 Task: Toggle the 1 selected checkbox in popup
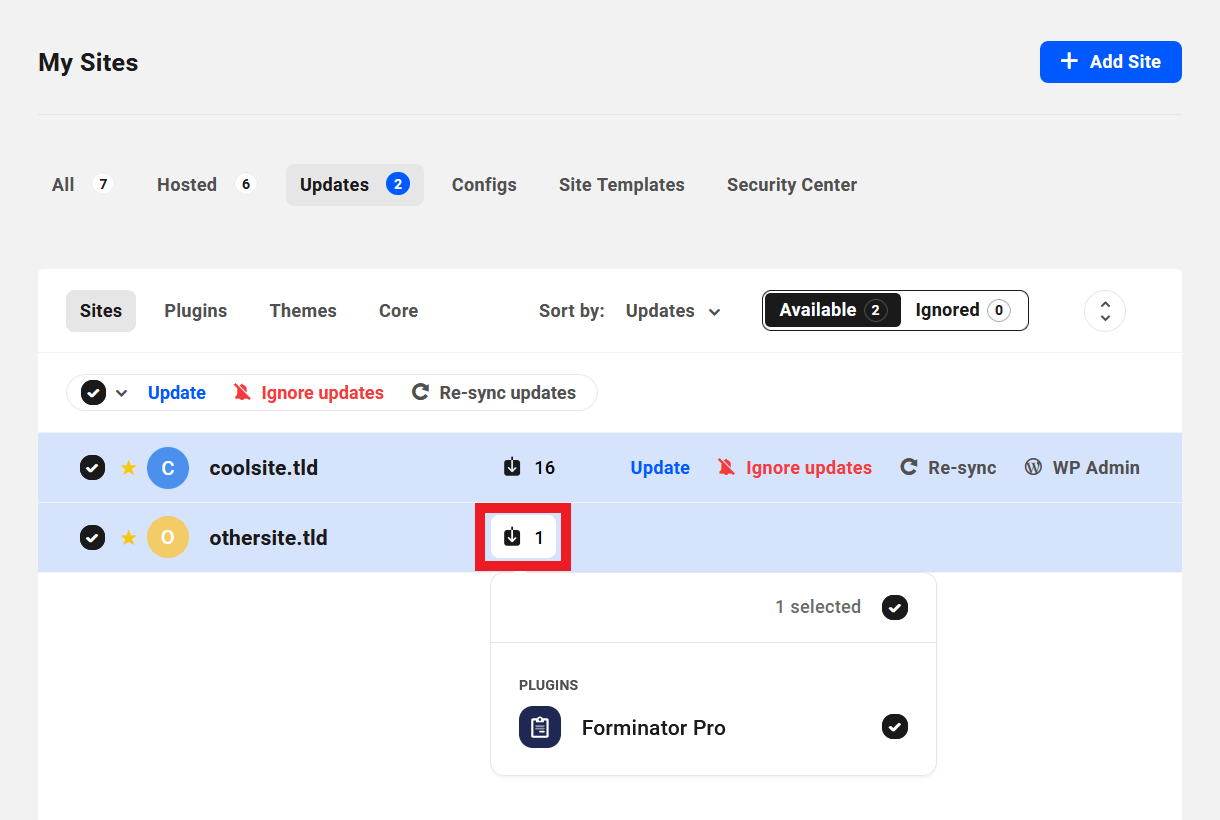895,607
